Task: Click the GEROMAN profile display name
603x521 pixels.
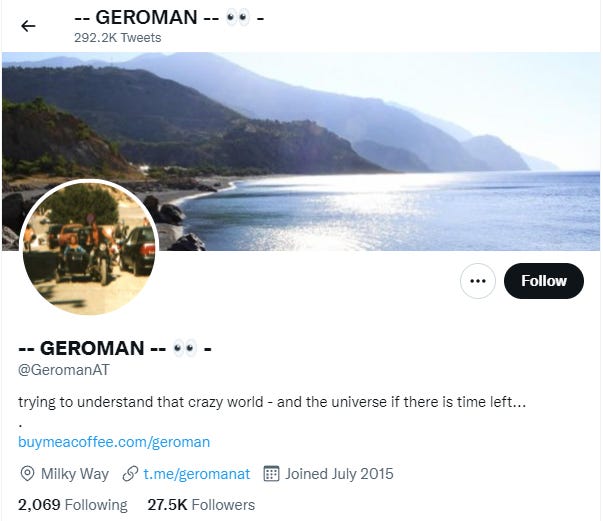Action: (115, 348)
